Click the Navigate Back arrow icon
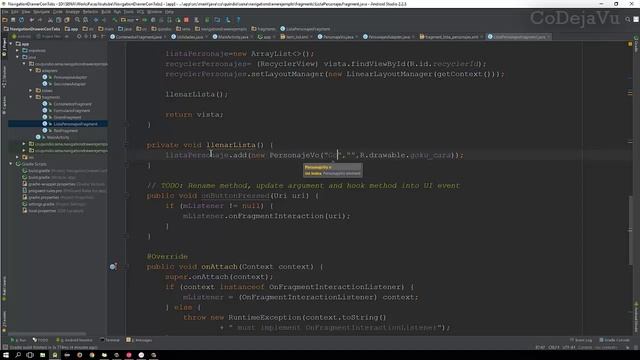The width and height of the screenshot is (640, 360). [x=96, y=20]
